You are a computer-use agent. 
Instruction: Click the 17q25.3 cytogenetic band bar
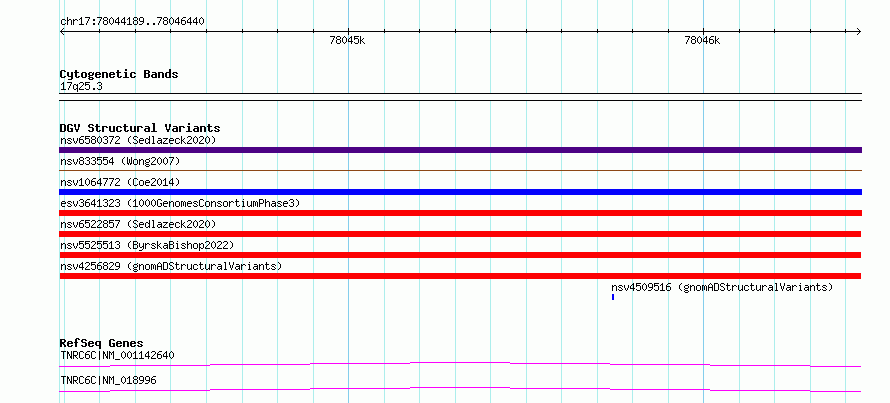[x=460, y=97]
